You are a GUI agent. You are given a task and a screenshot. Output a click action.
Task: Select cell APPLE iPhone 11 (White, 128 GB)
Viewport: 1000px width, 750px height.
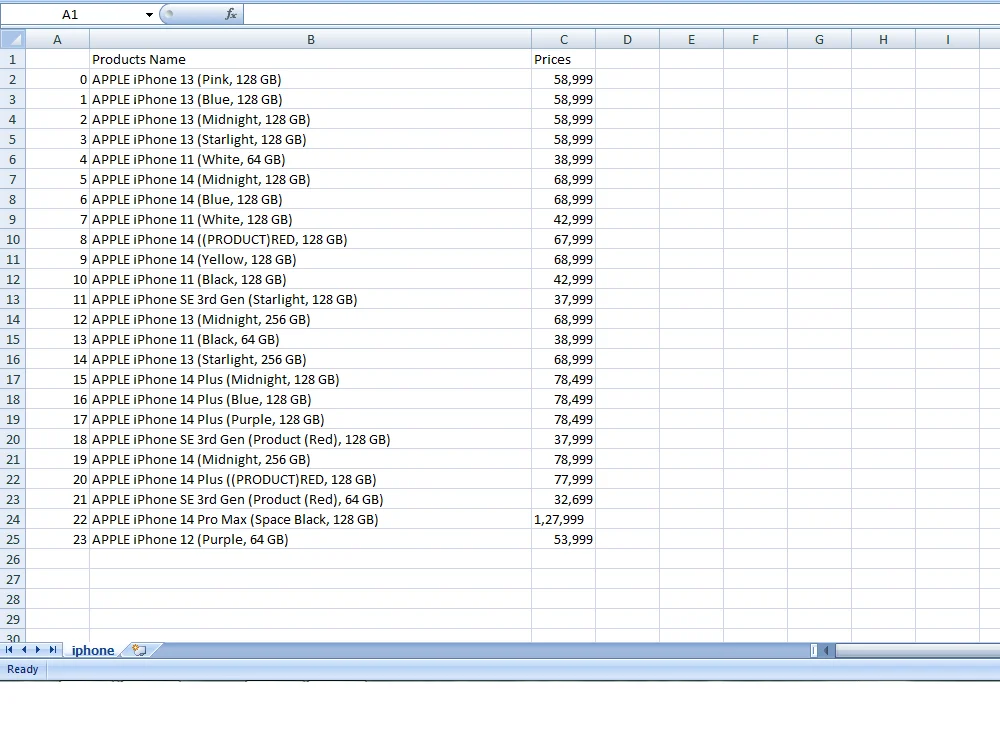click(x=311, y=219)
